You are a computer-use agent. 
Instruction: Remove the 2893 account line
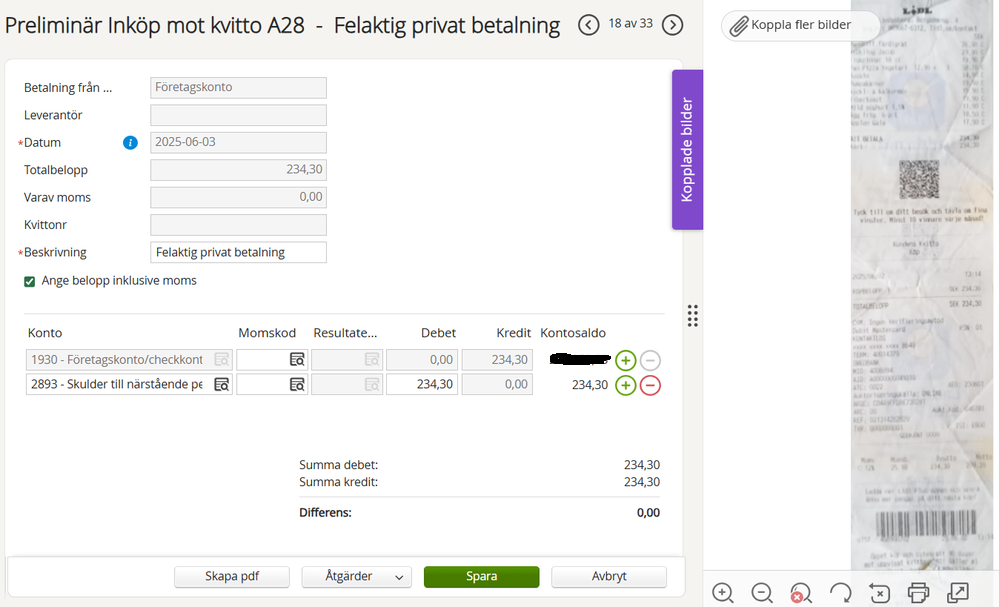point(650,385)
